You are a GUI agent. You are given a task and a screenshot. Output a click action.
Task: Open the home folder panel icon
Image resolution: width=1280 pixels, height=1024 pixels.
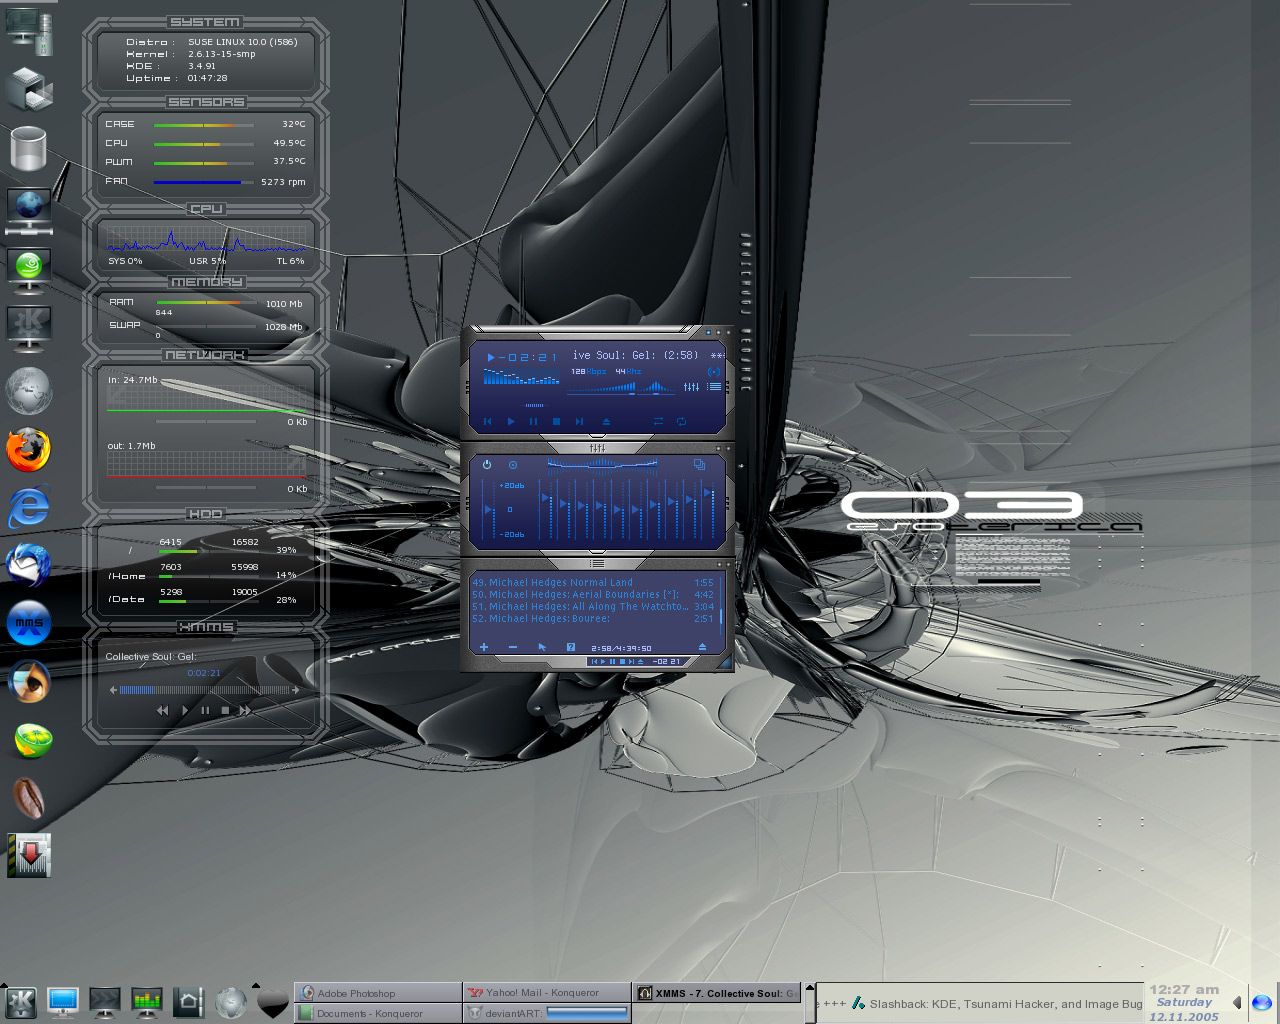189,1002
